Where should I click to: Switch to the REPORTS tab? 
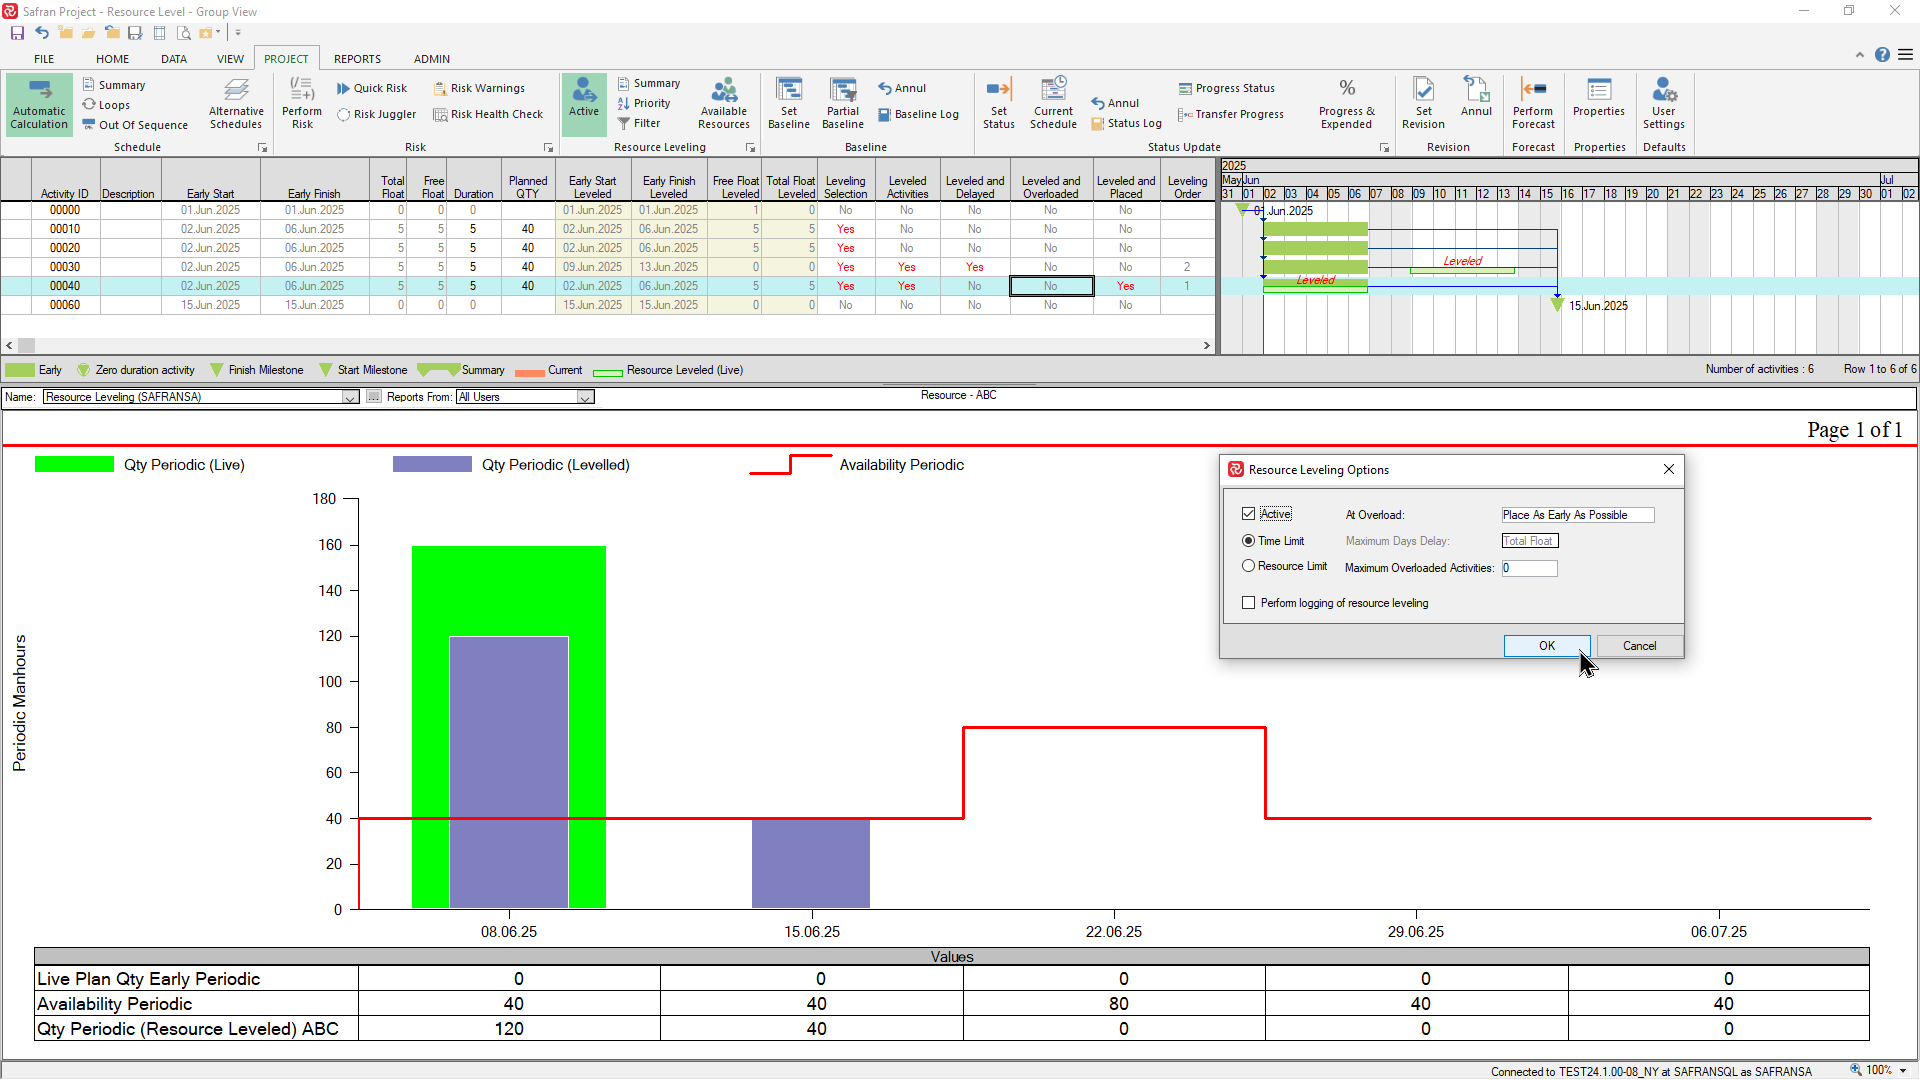pyautogui.click(x=357, y=59)
